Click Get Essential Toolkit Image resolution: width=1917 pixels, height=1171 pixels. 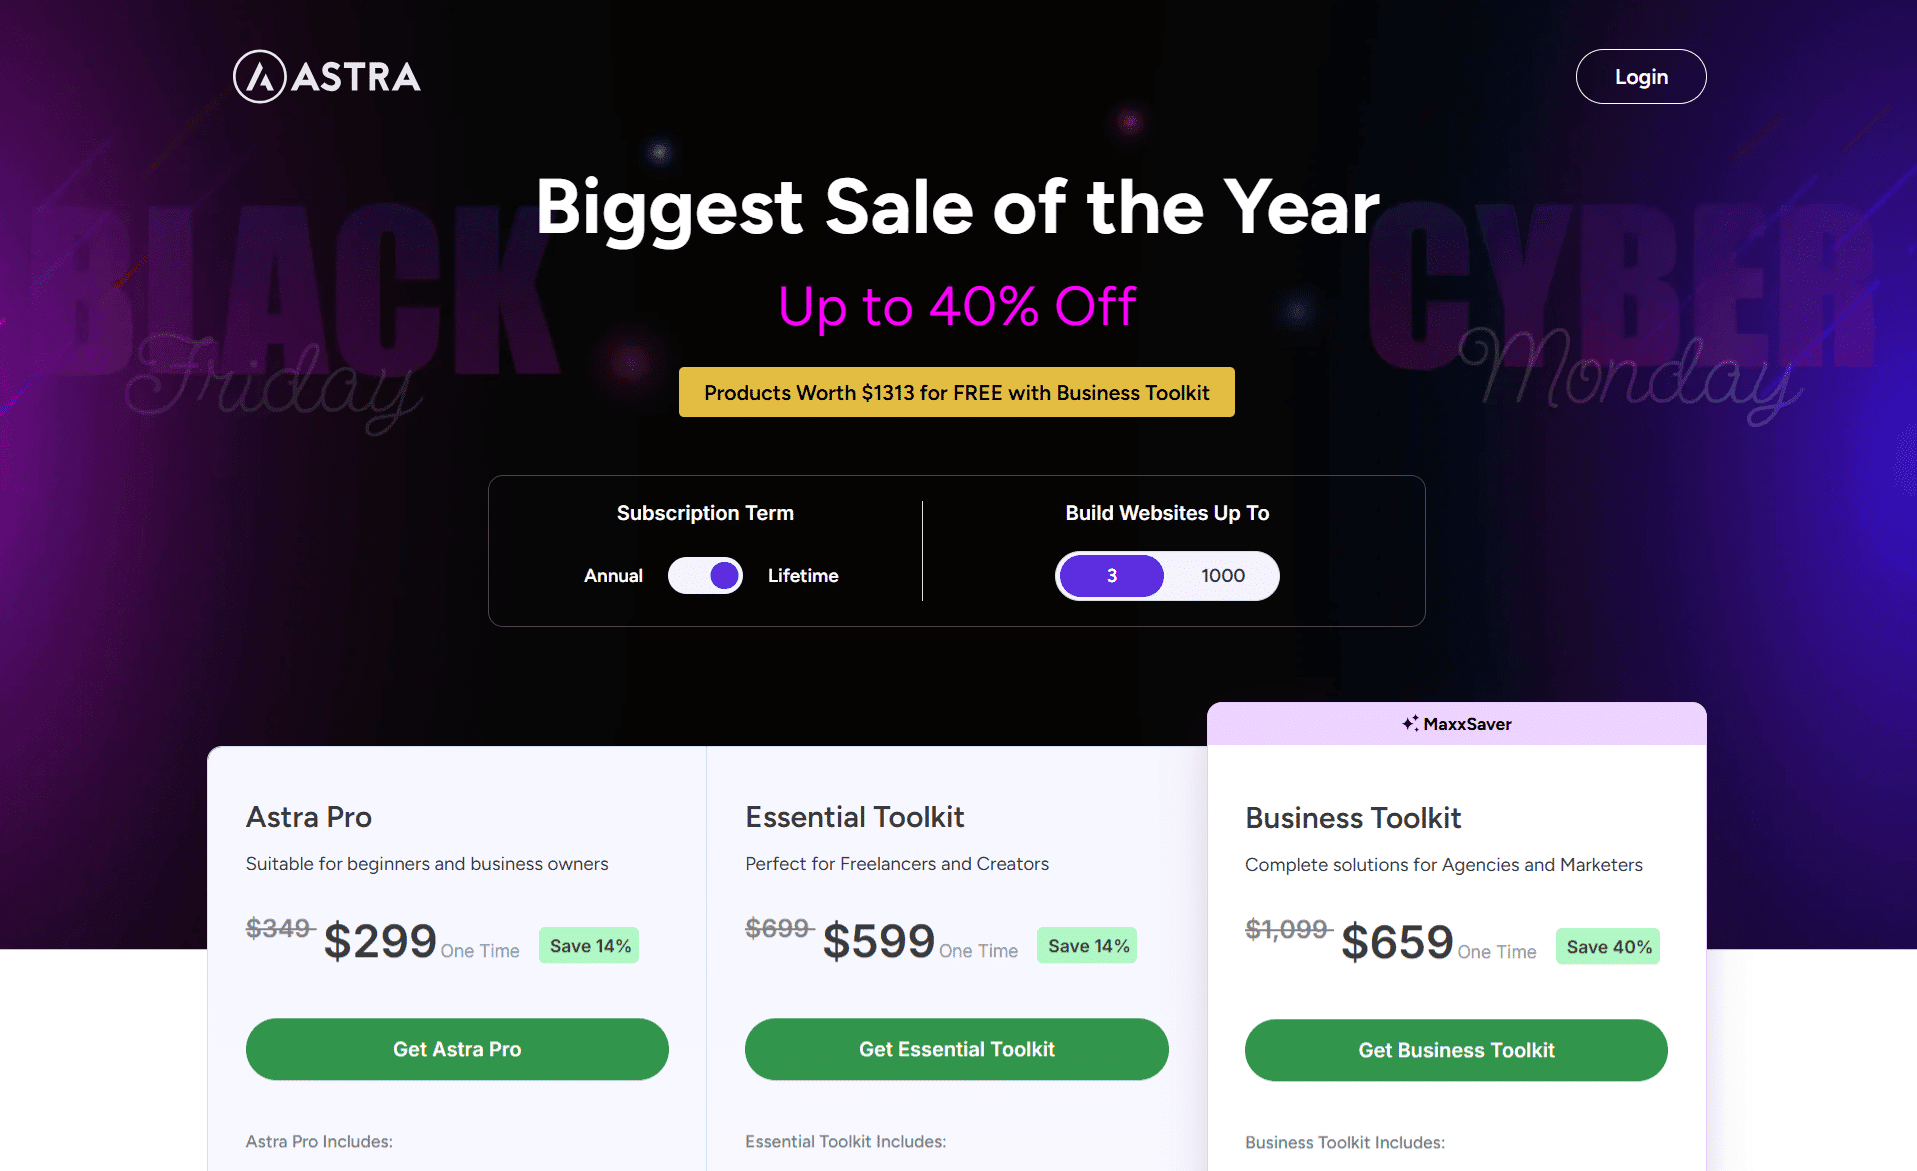(x=956, y=1049)
